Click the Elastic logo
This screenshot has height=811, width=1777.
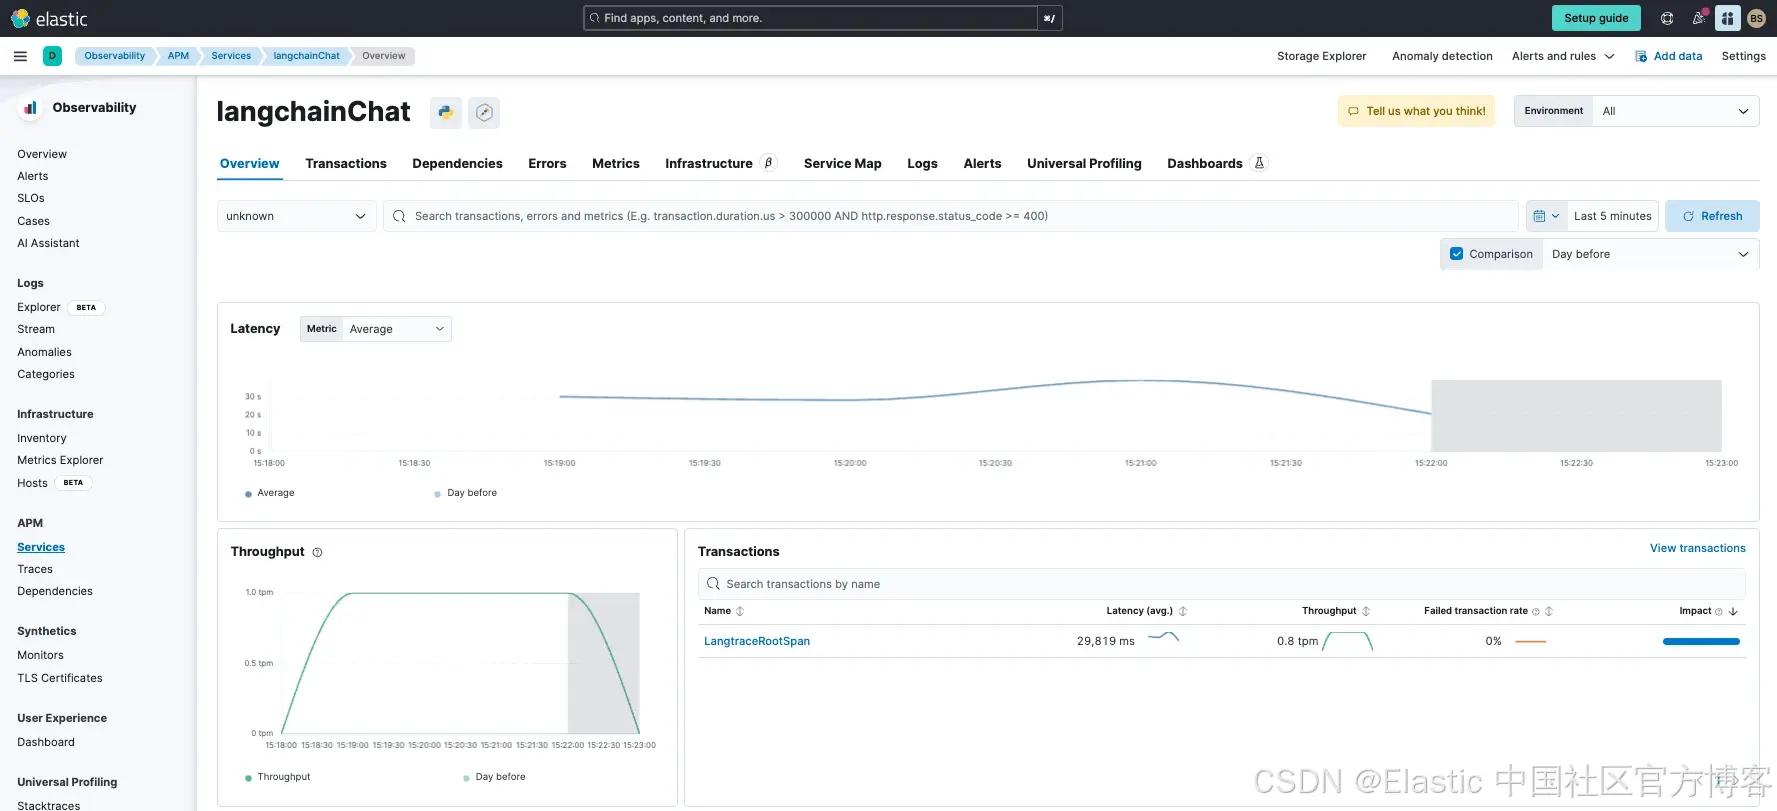tap(49, 18)
